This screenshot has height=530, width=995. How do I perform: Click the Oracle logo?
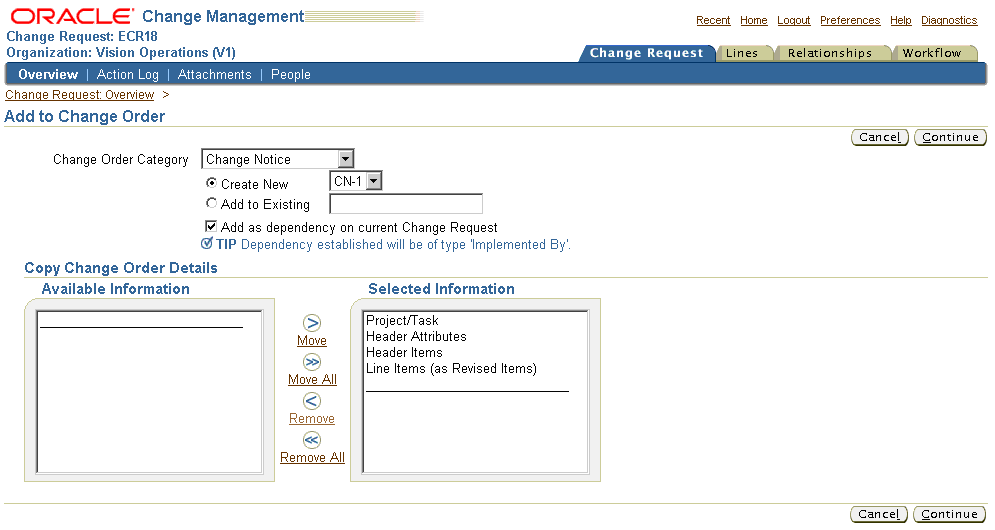[72, 17]
